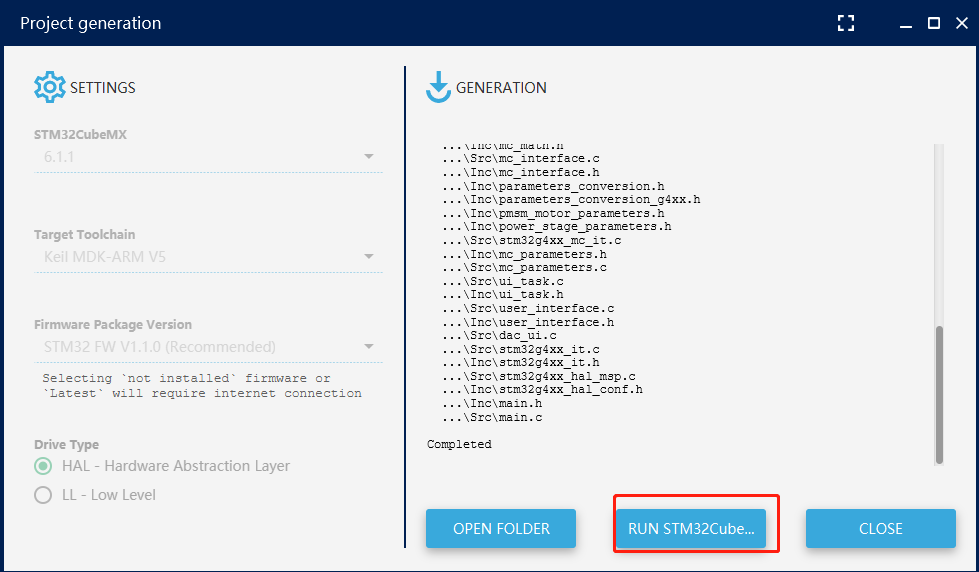Click the ...\Src\mc_parameters.c log line

point(524,267)
